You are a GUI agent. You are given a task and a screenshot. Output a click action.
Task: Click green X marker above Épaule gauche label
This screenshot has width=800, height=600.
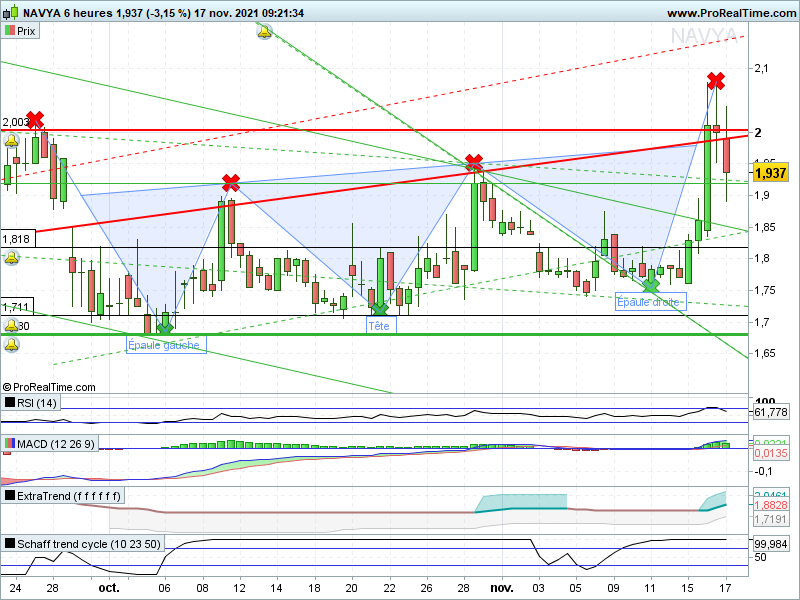tap(164, 328)
